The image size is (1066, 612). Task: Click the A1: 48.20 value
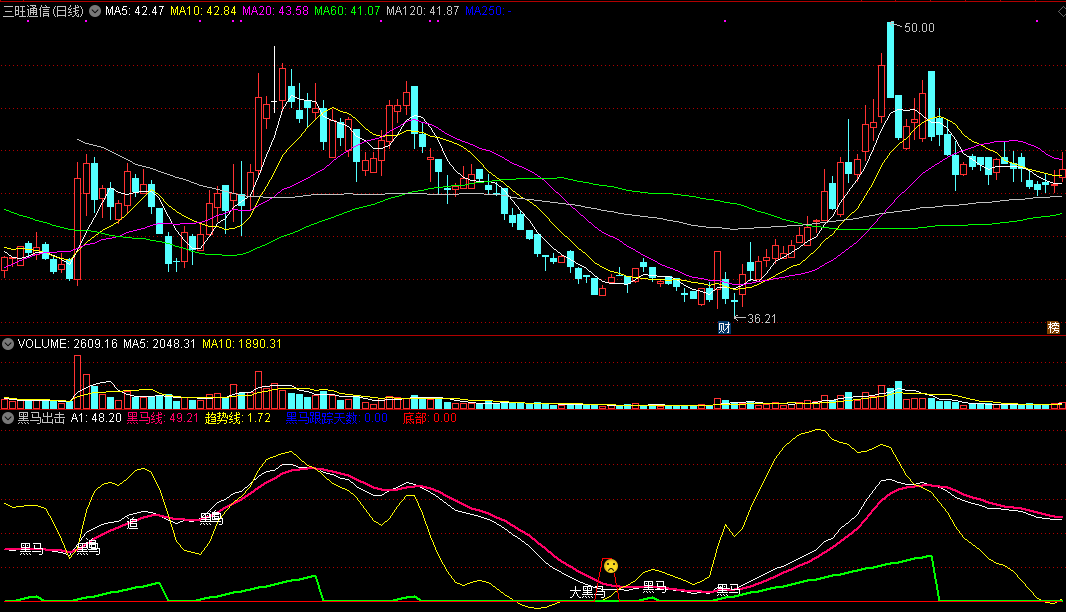click(96, 418)
